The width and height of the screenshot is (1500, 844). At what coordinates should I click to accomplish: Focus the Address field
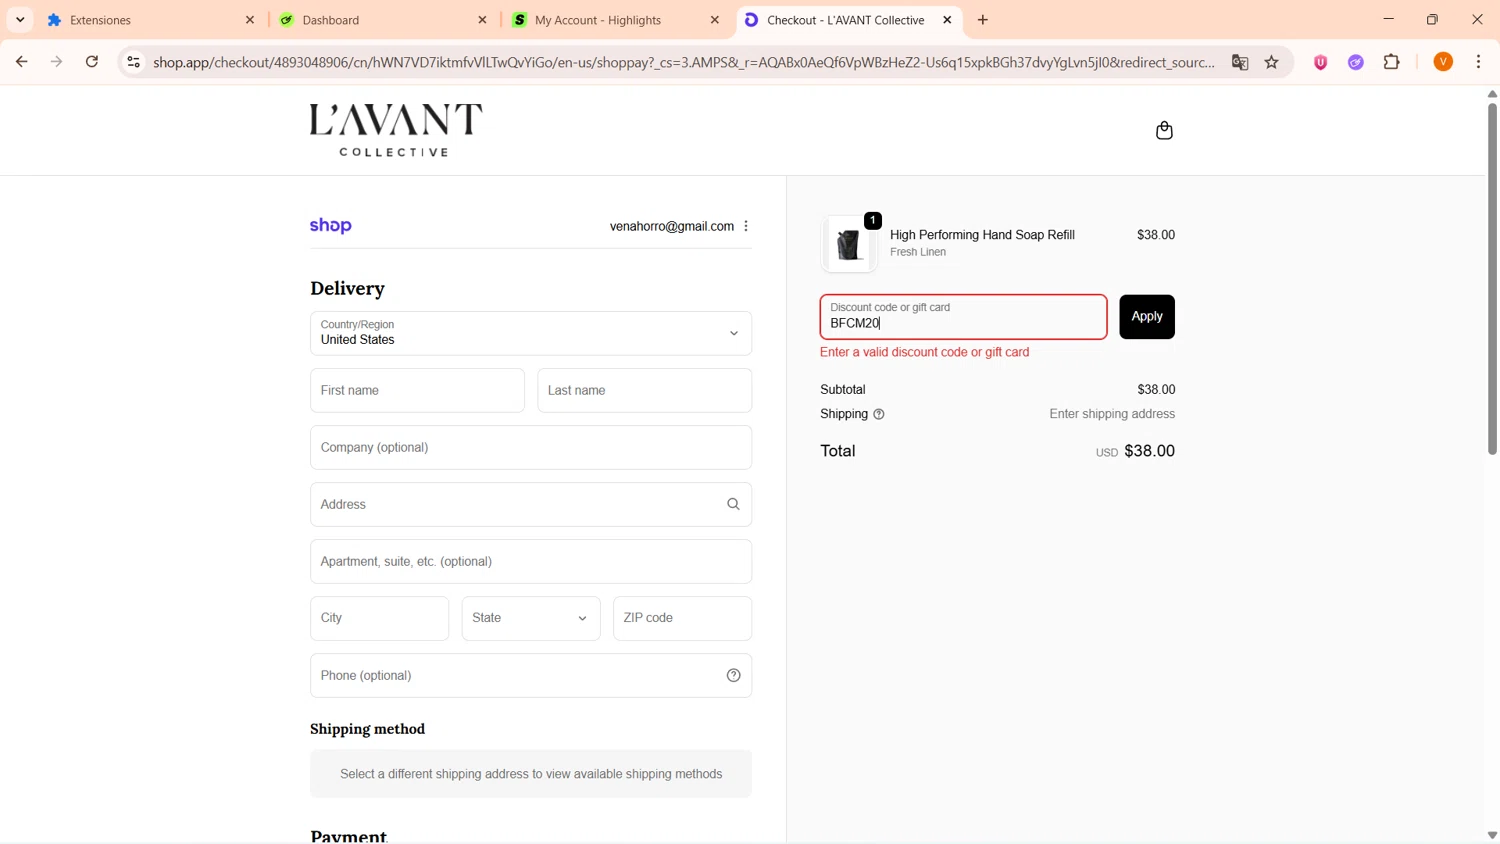pyautogui.click(x=531, y=504)
